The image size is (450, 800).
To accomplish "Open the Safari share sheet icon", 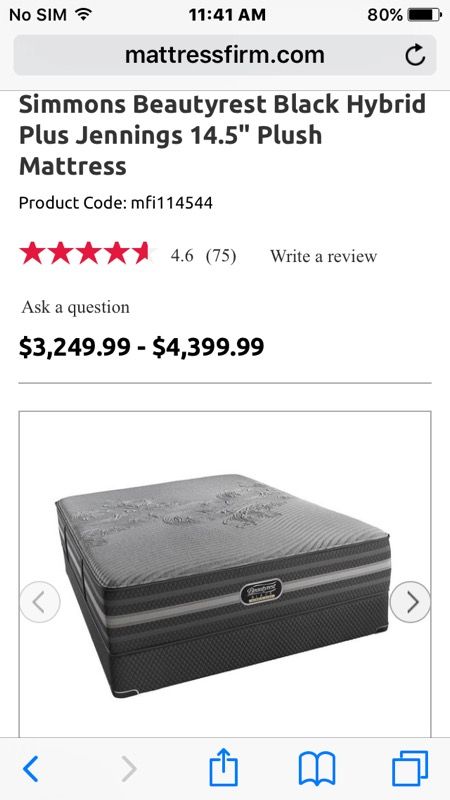I will 224,767.
